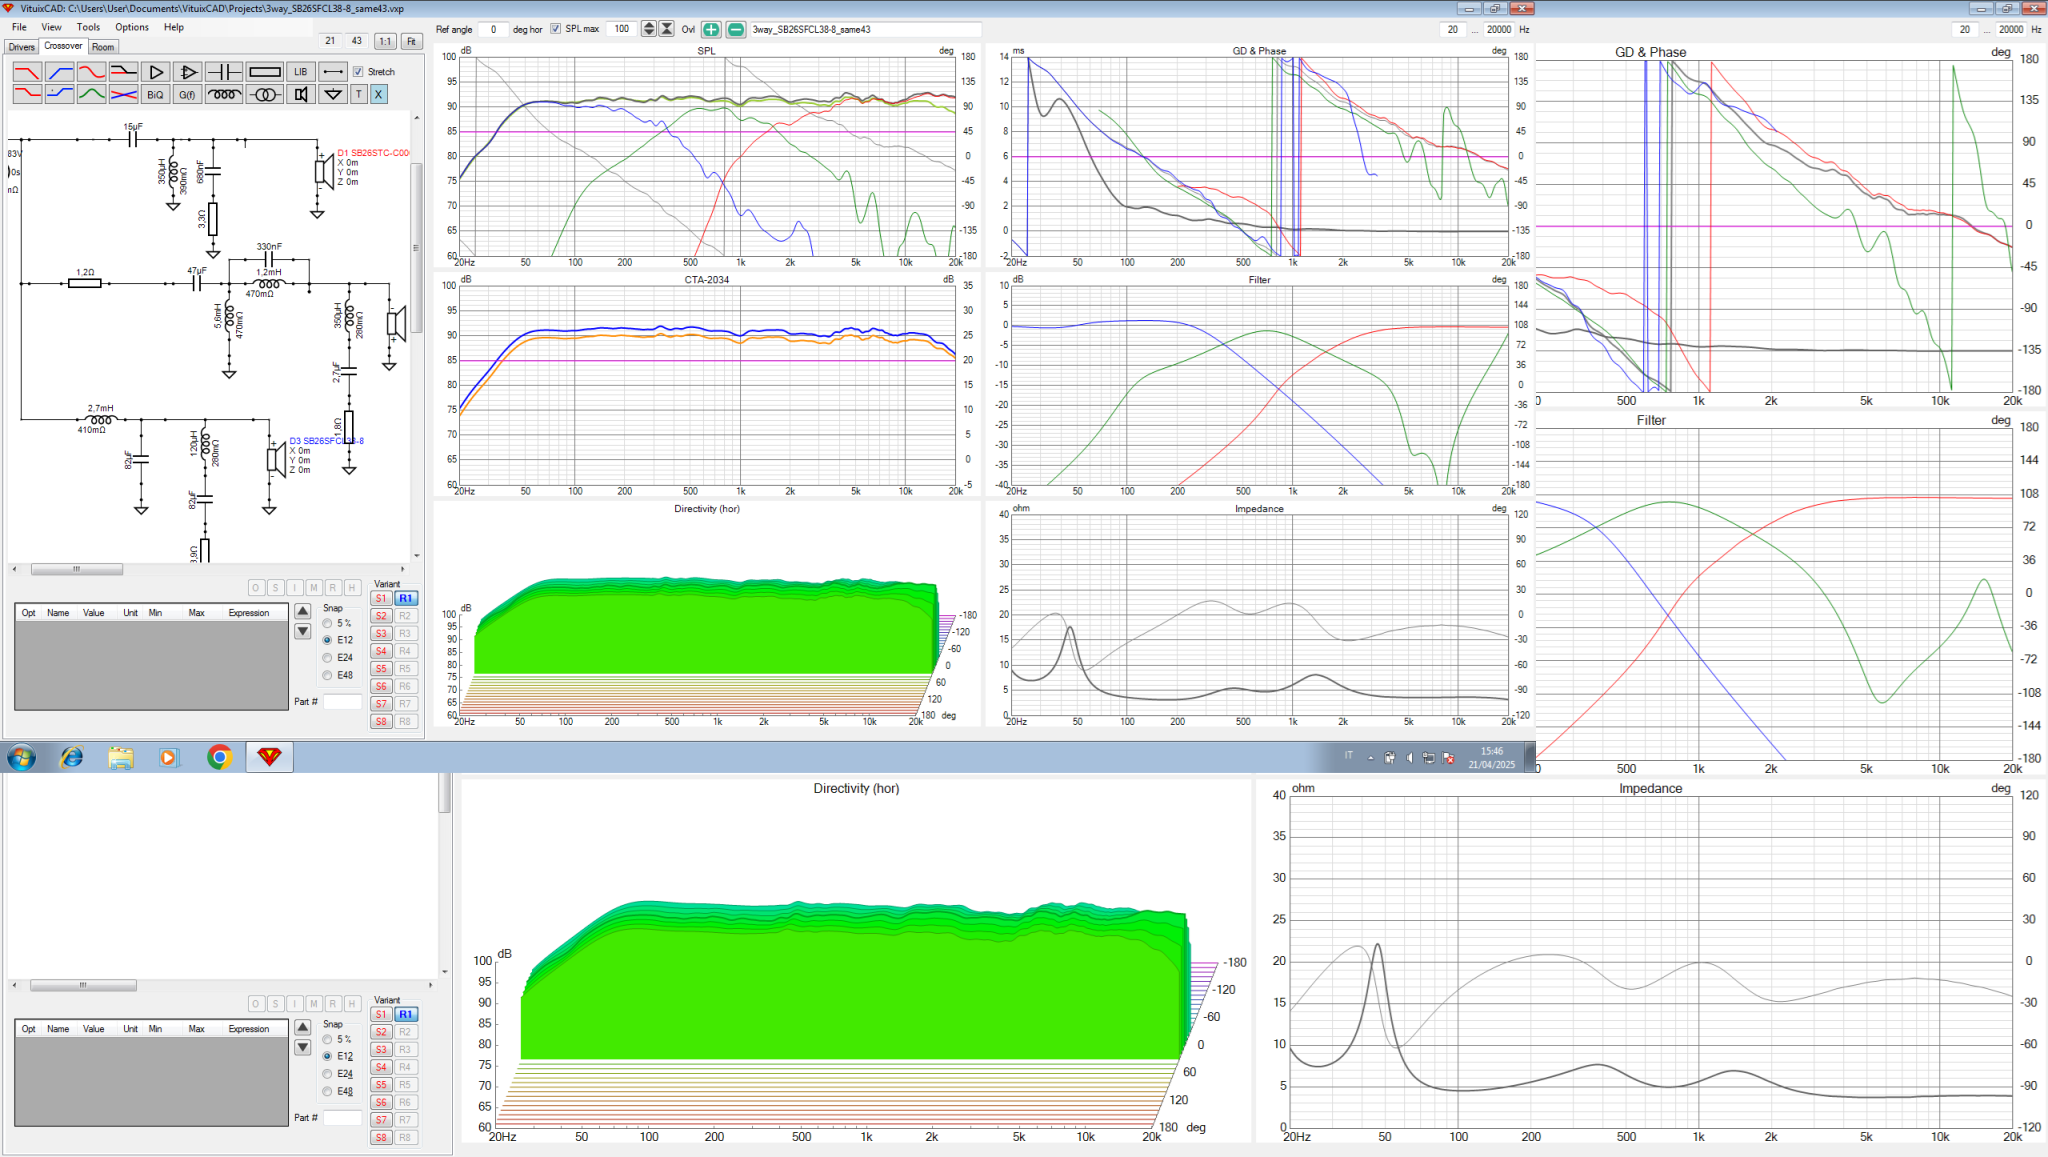Select the wire connection tool
This screenshot has height=1157, width=2048.
333,72
